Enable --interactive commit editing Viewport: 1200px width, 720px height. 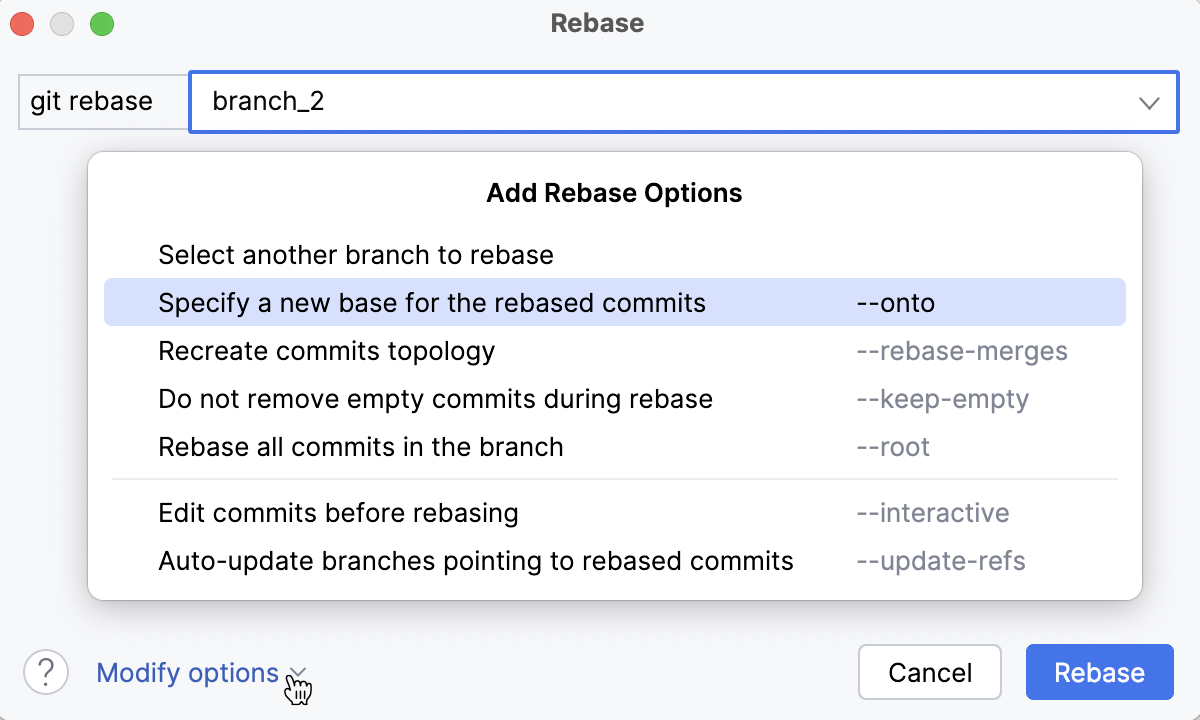614,513
